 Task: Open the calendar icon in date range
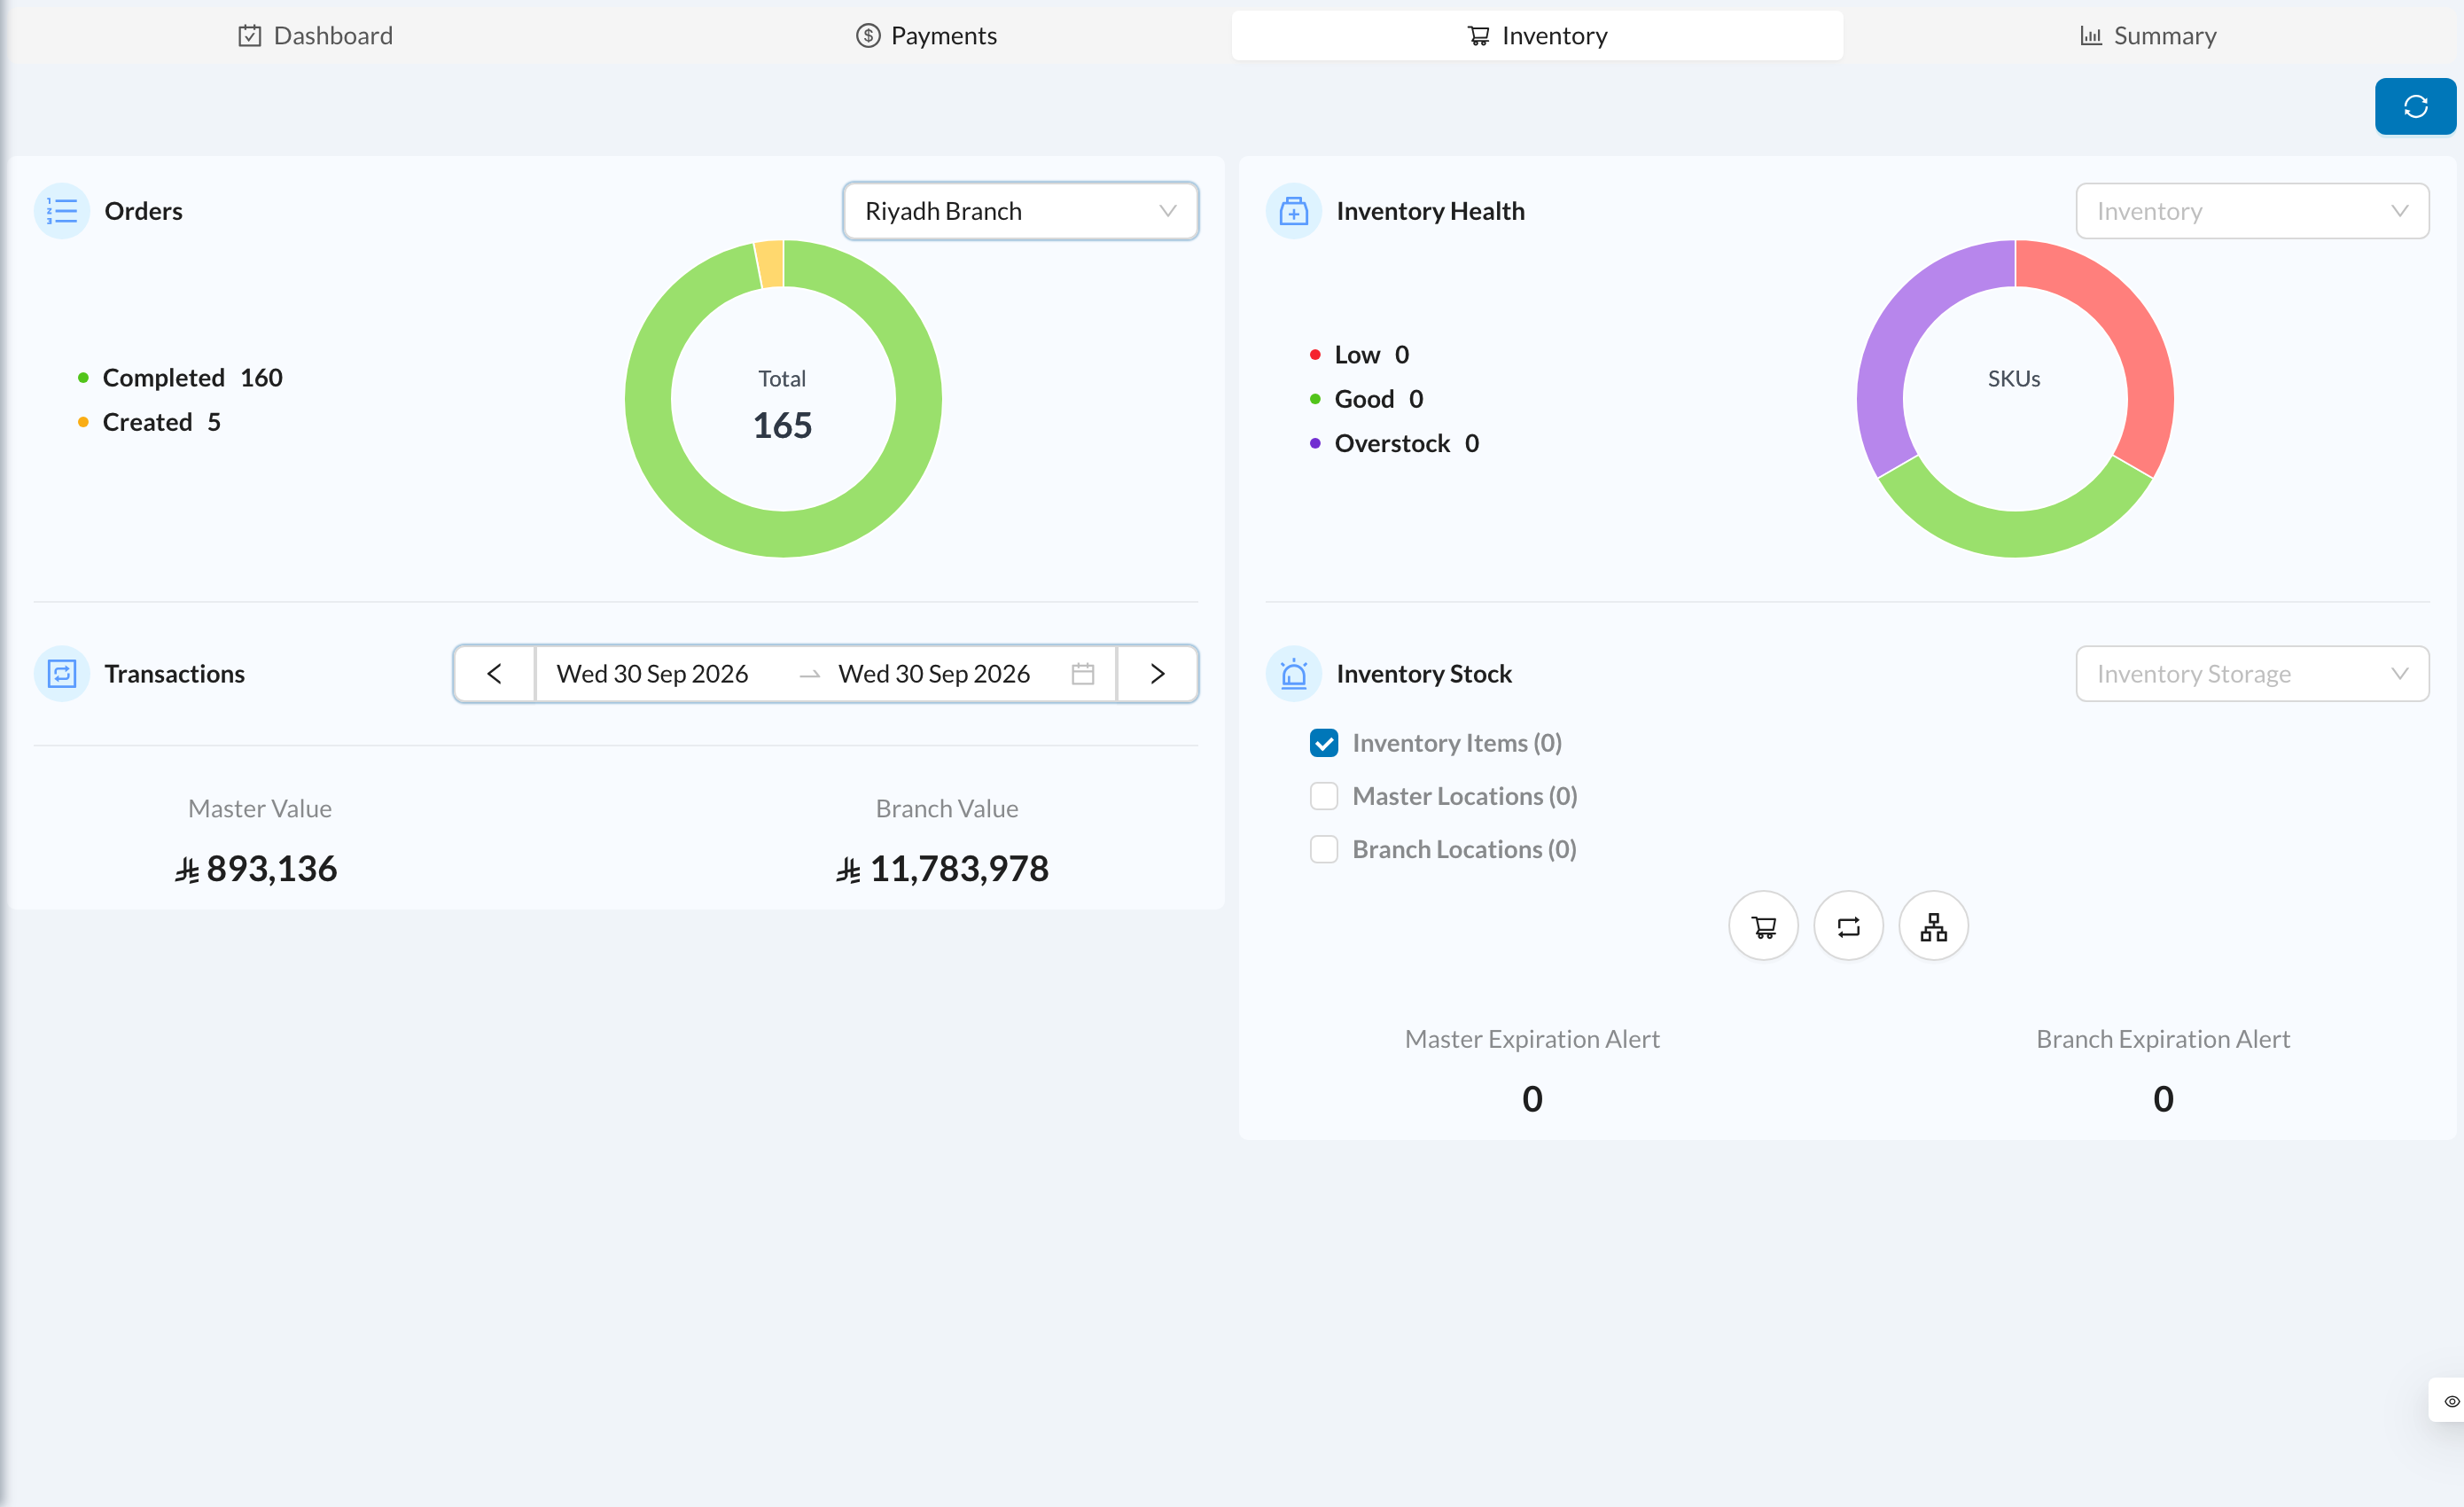1082,674
